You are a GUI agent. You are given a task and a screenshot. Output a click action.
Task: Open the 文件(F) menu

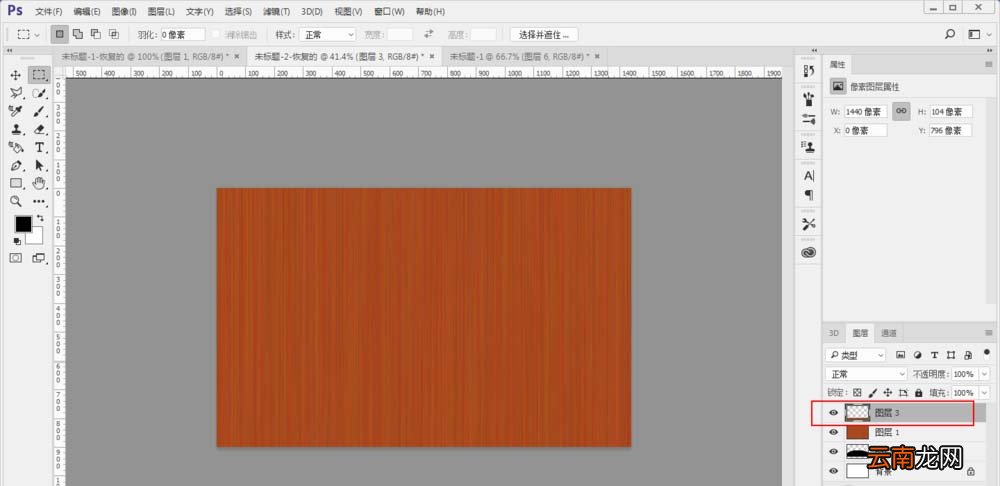click(x=48, y=11)
